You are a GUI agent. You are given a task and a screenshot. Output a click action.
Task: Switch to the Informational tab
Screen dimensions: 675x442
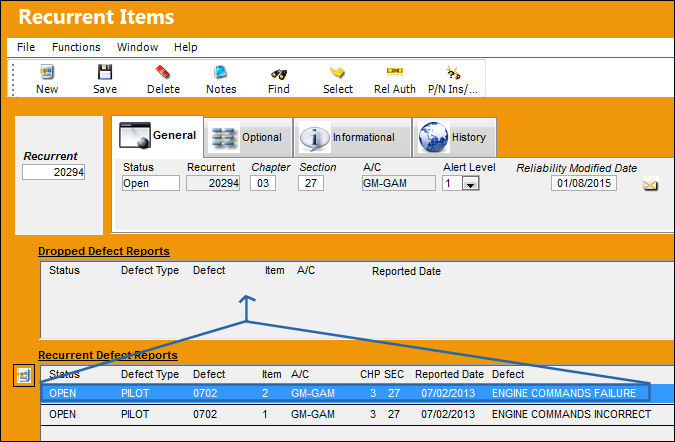click(352, 137)
